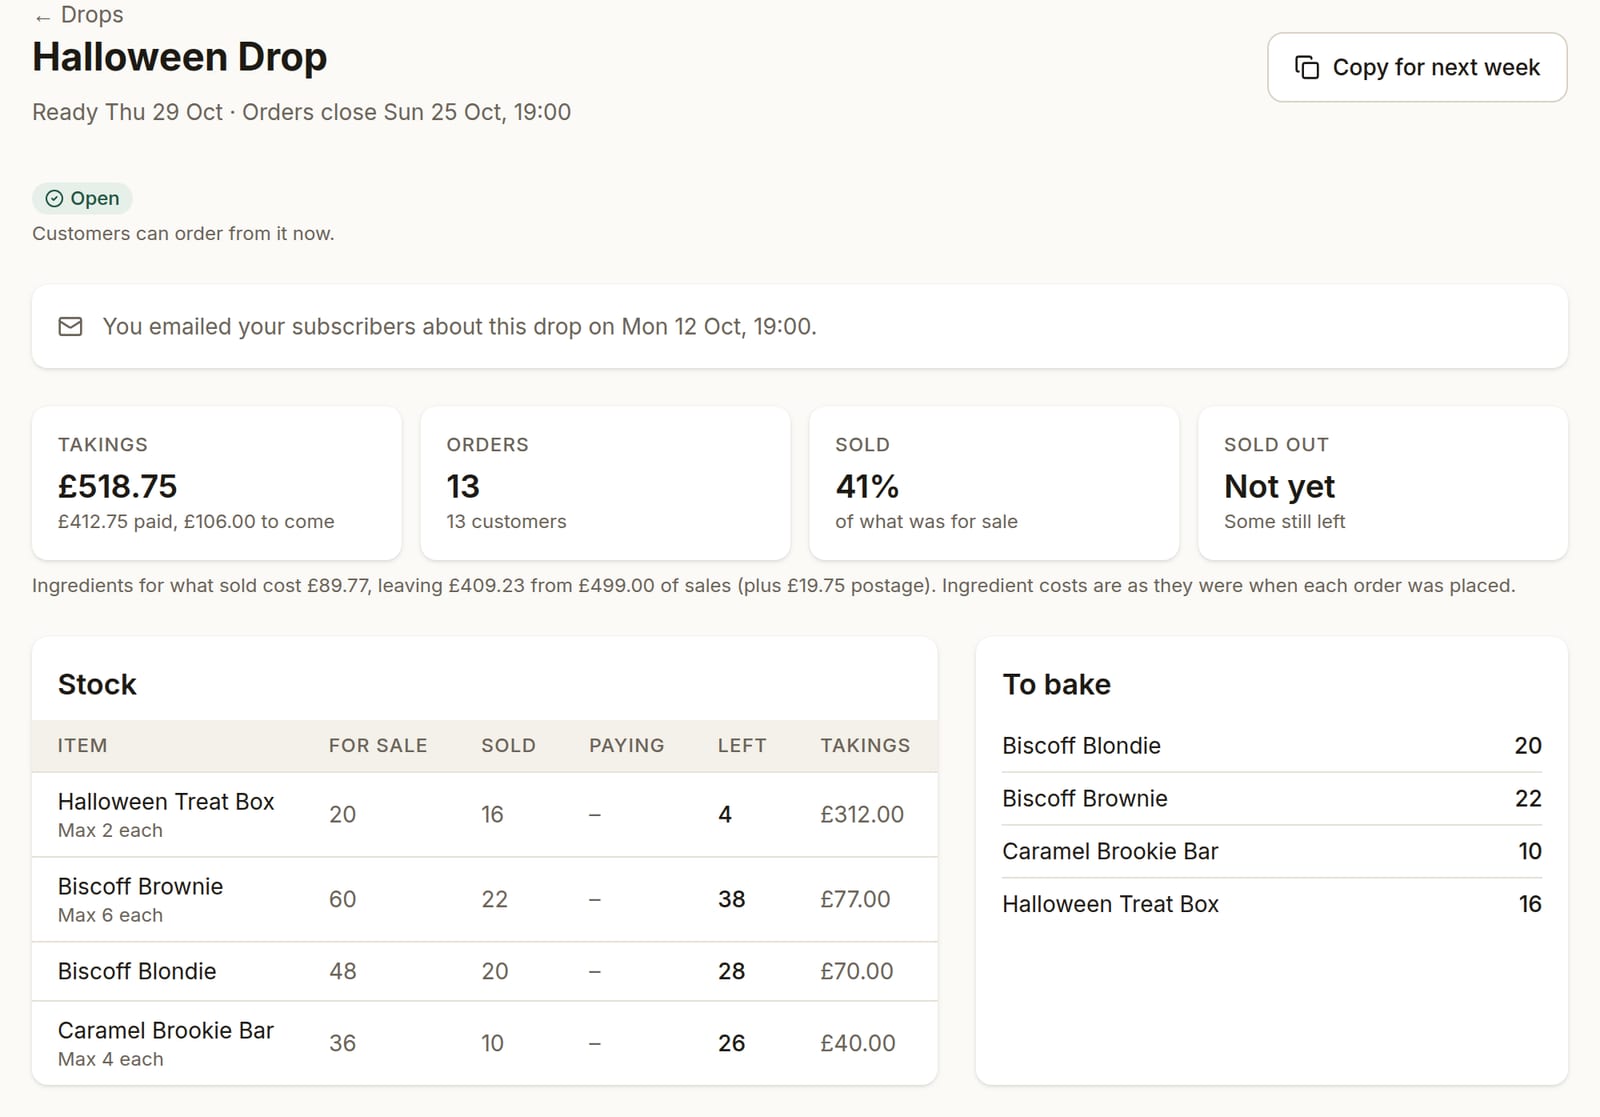
Task: Click Biscoff Blondie in the To bake list
Action: point(1081,745)
